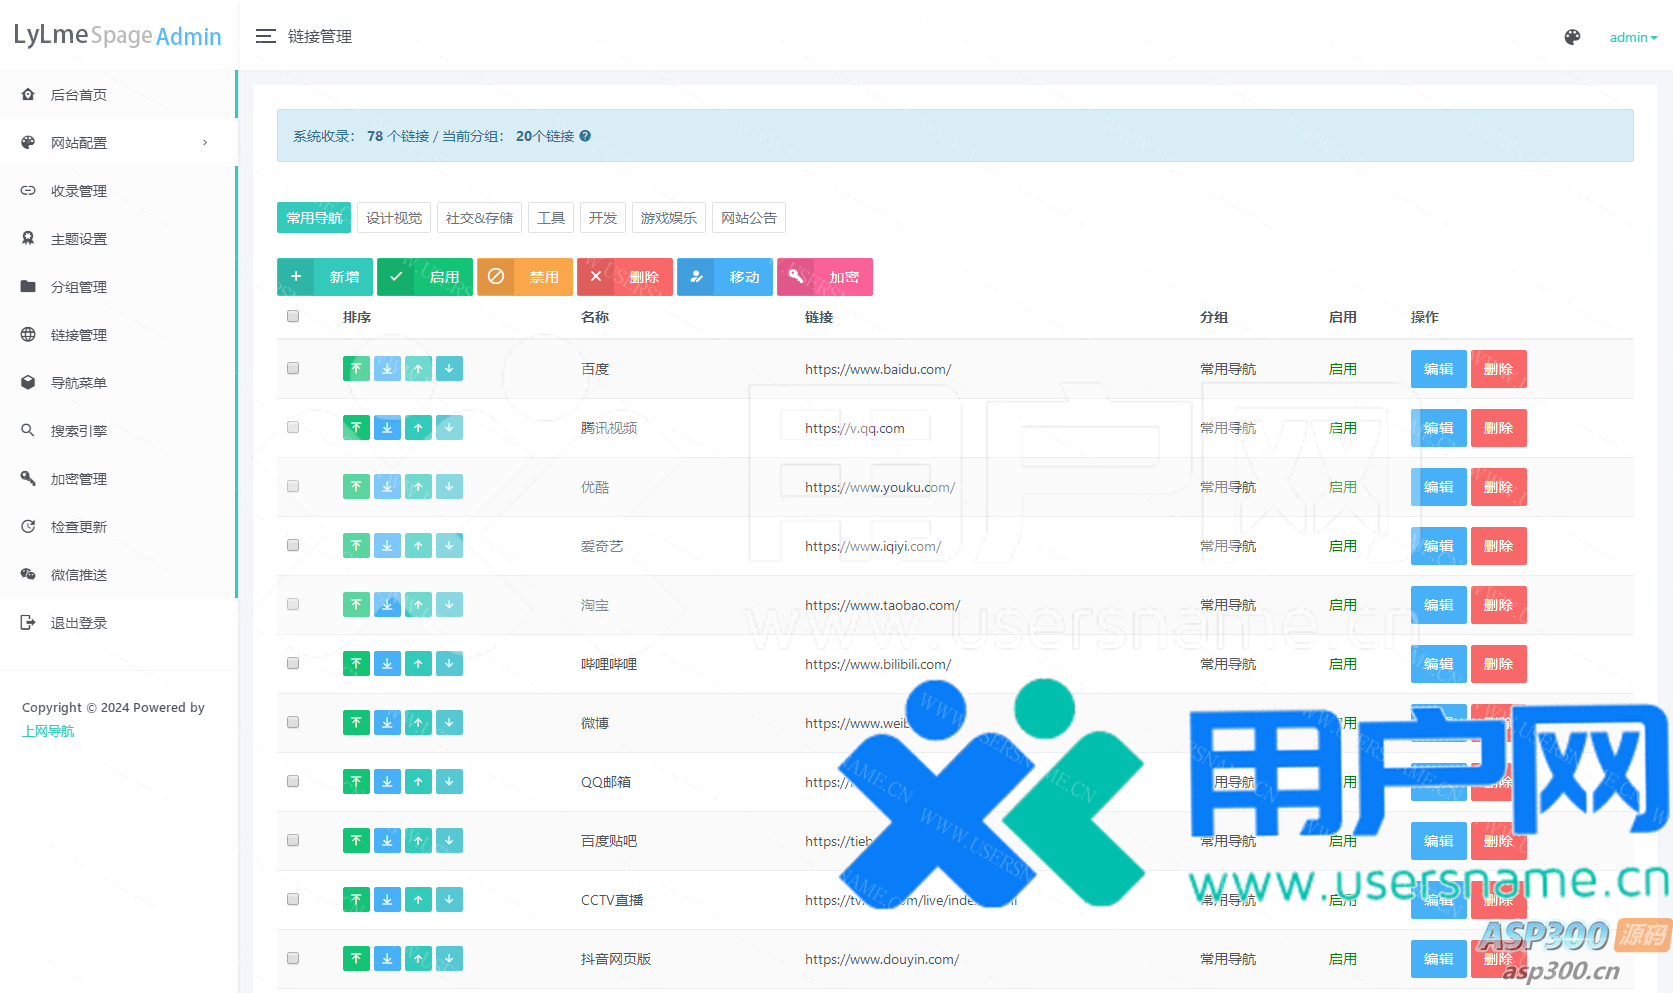Switch to the 开发 group tab
This screenshot has height=993, width=1673.
pyautogui.click(x=603, y=218)
